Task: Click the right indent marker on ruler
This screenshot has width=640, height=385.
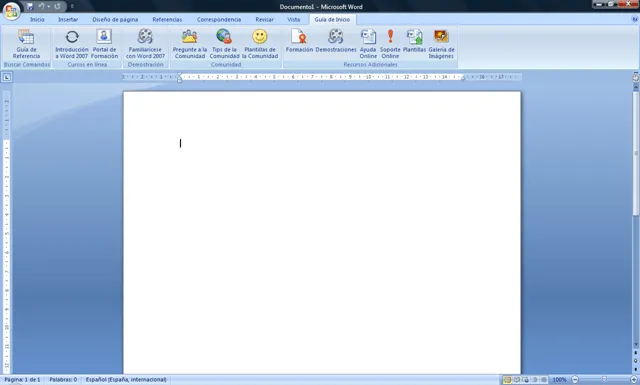Action: [463, 78]
